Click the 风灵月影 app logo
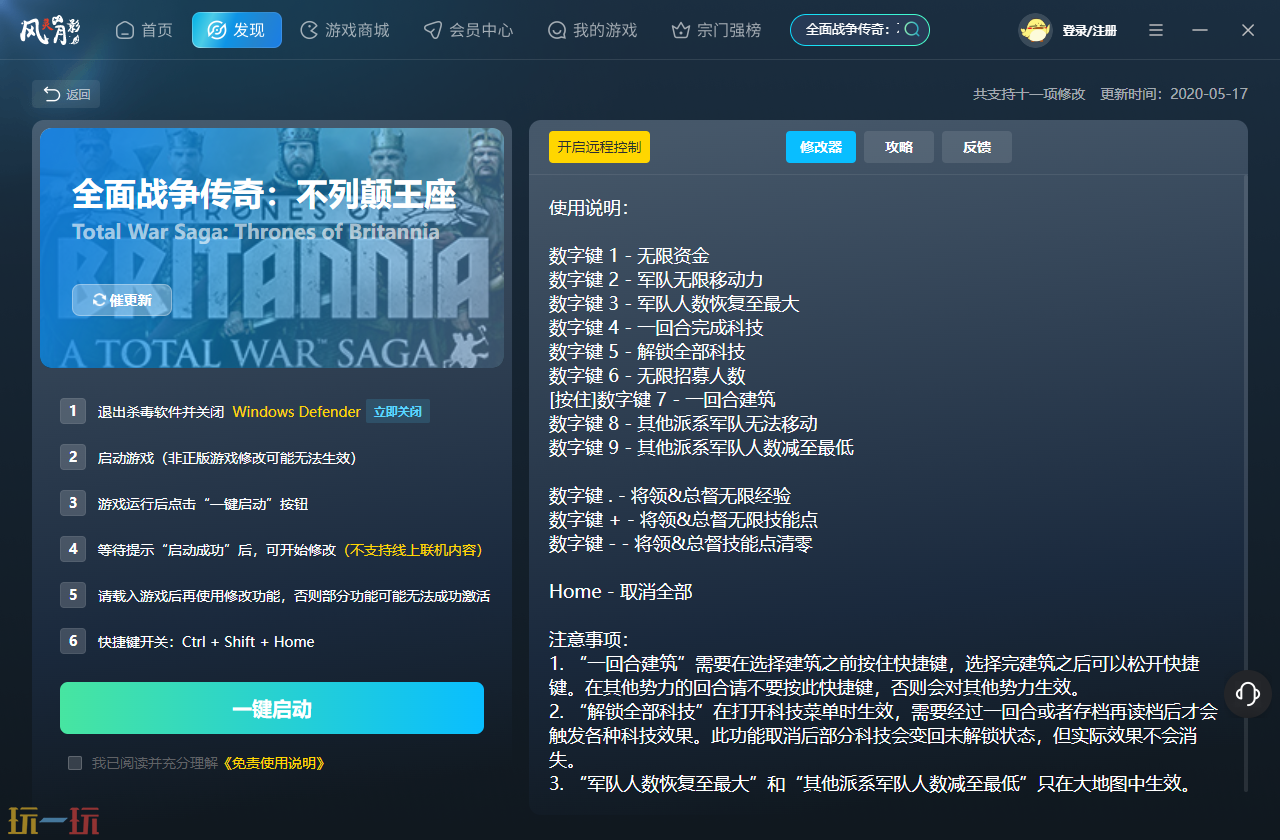 click(50, 30)
